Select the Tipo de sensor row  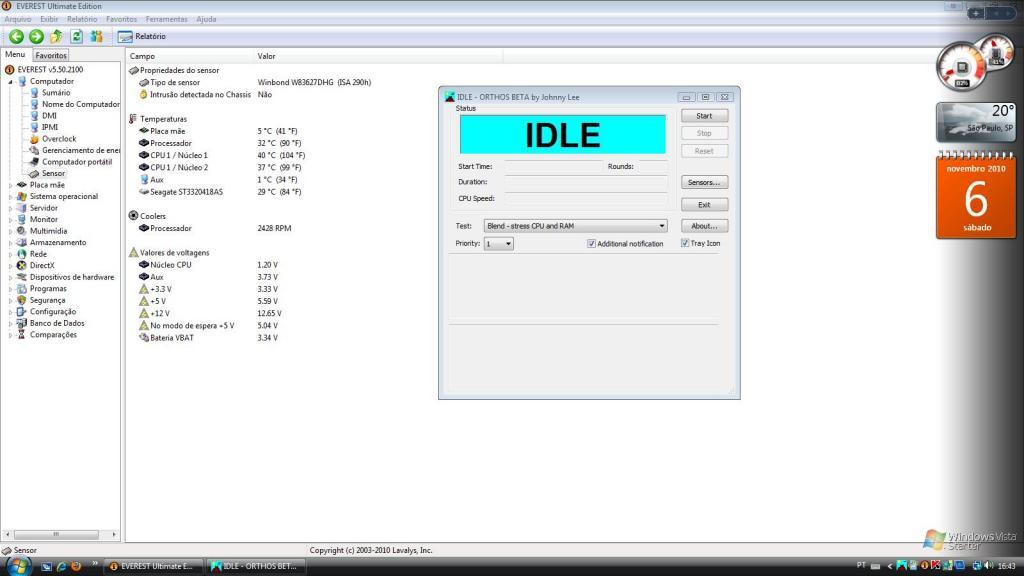tap(255, 82)
